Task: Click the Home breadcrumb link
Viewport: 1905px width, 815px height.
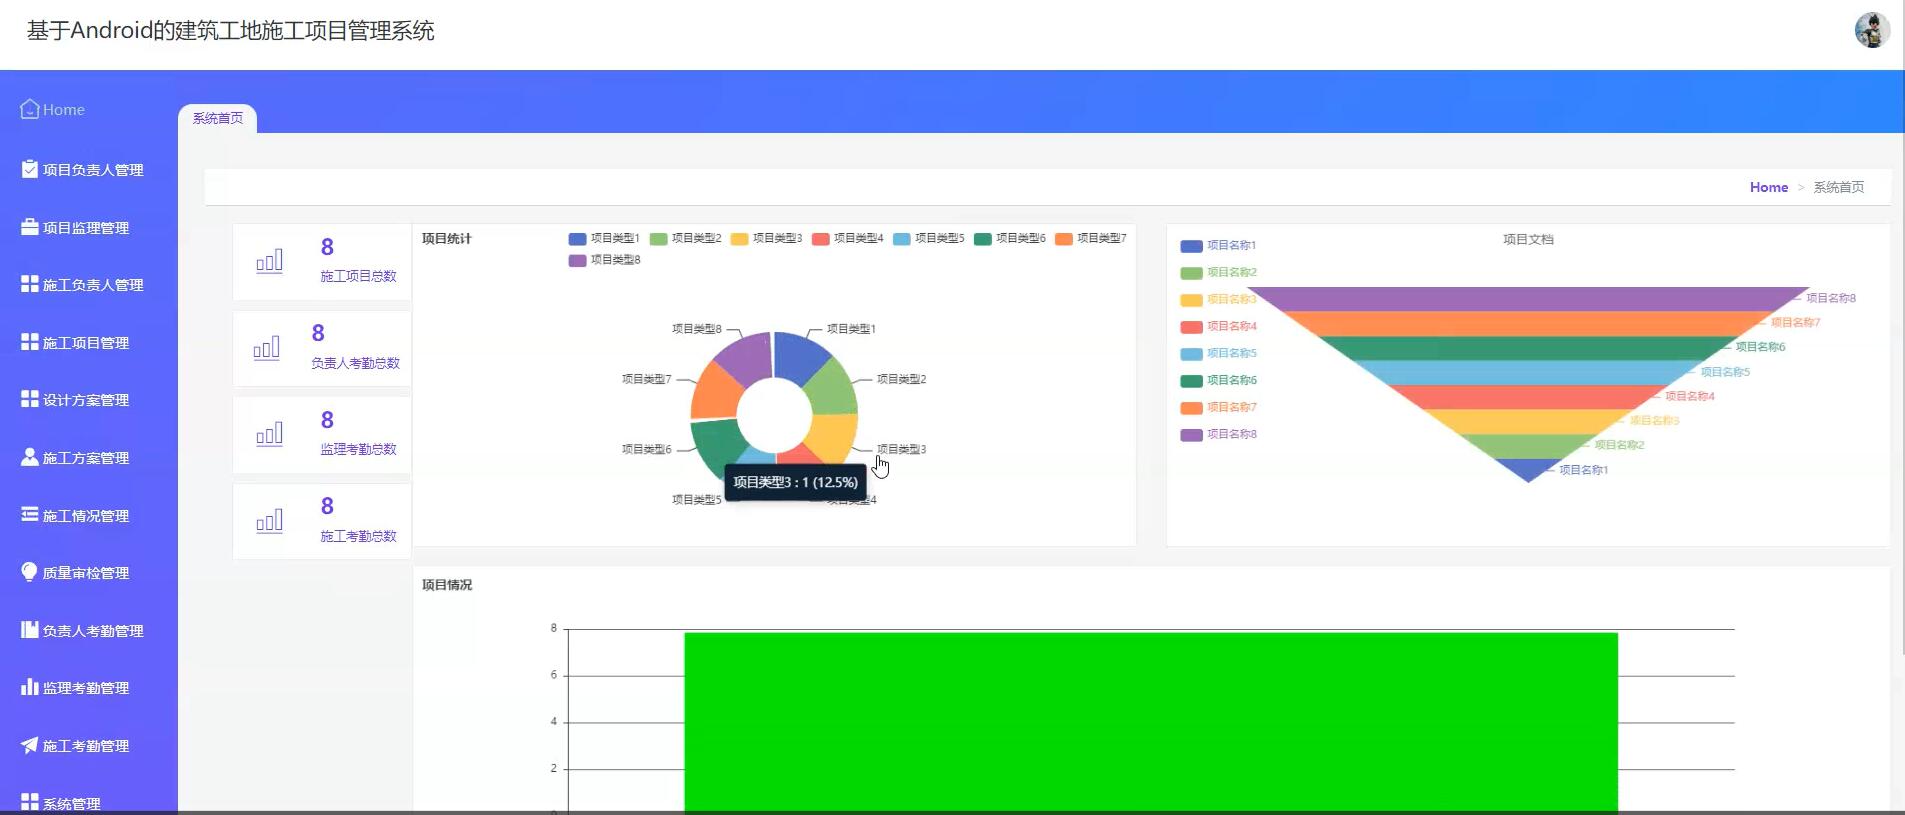Action: pyautogui.click(x=1768, y=187)
